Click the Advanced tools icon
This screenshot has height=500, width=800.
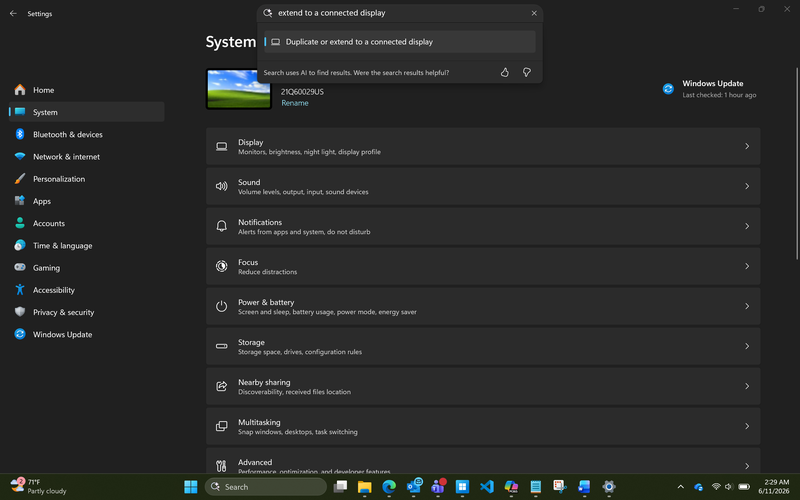point(221,466)
